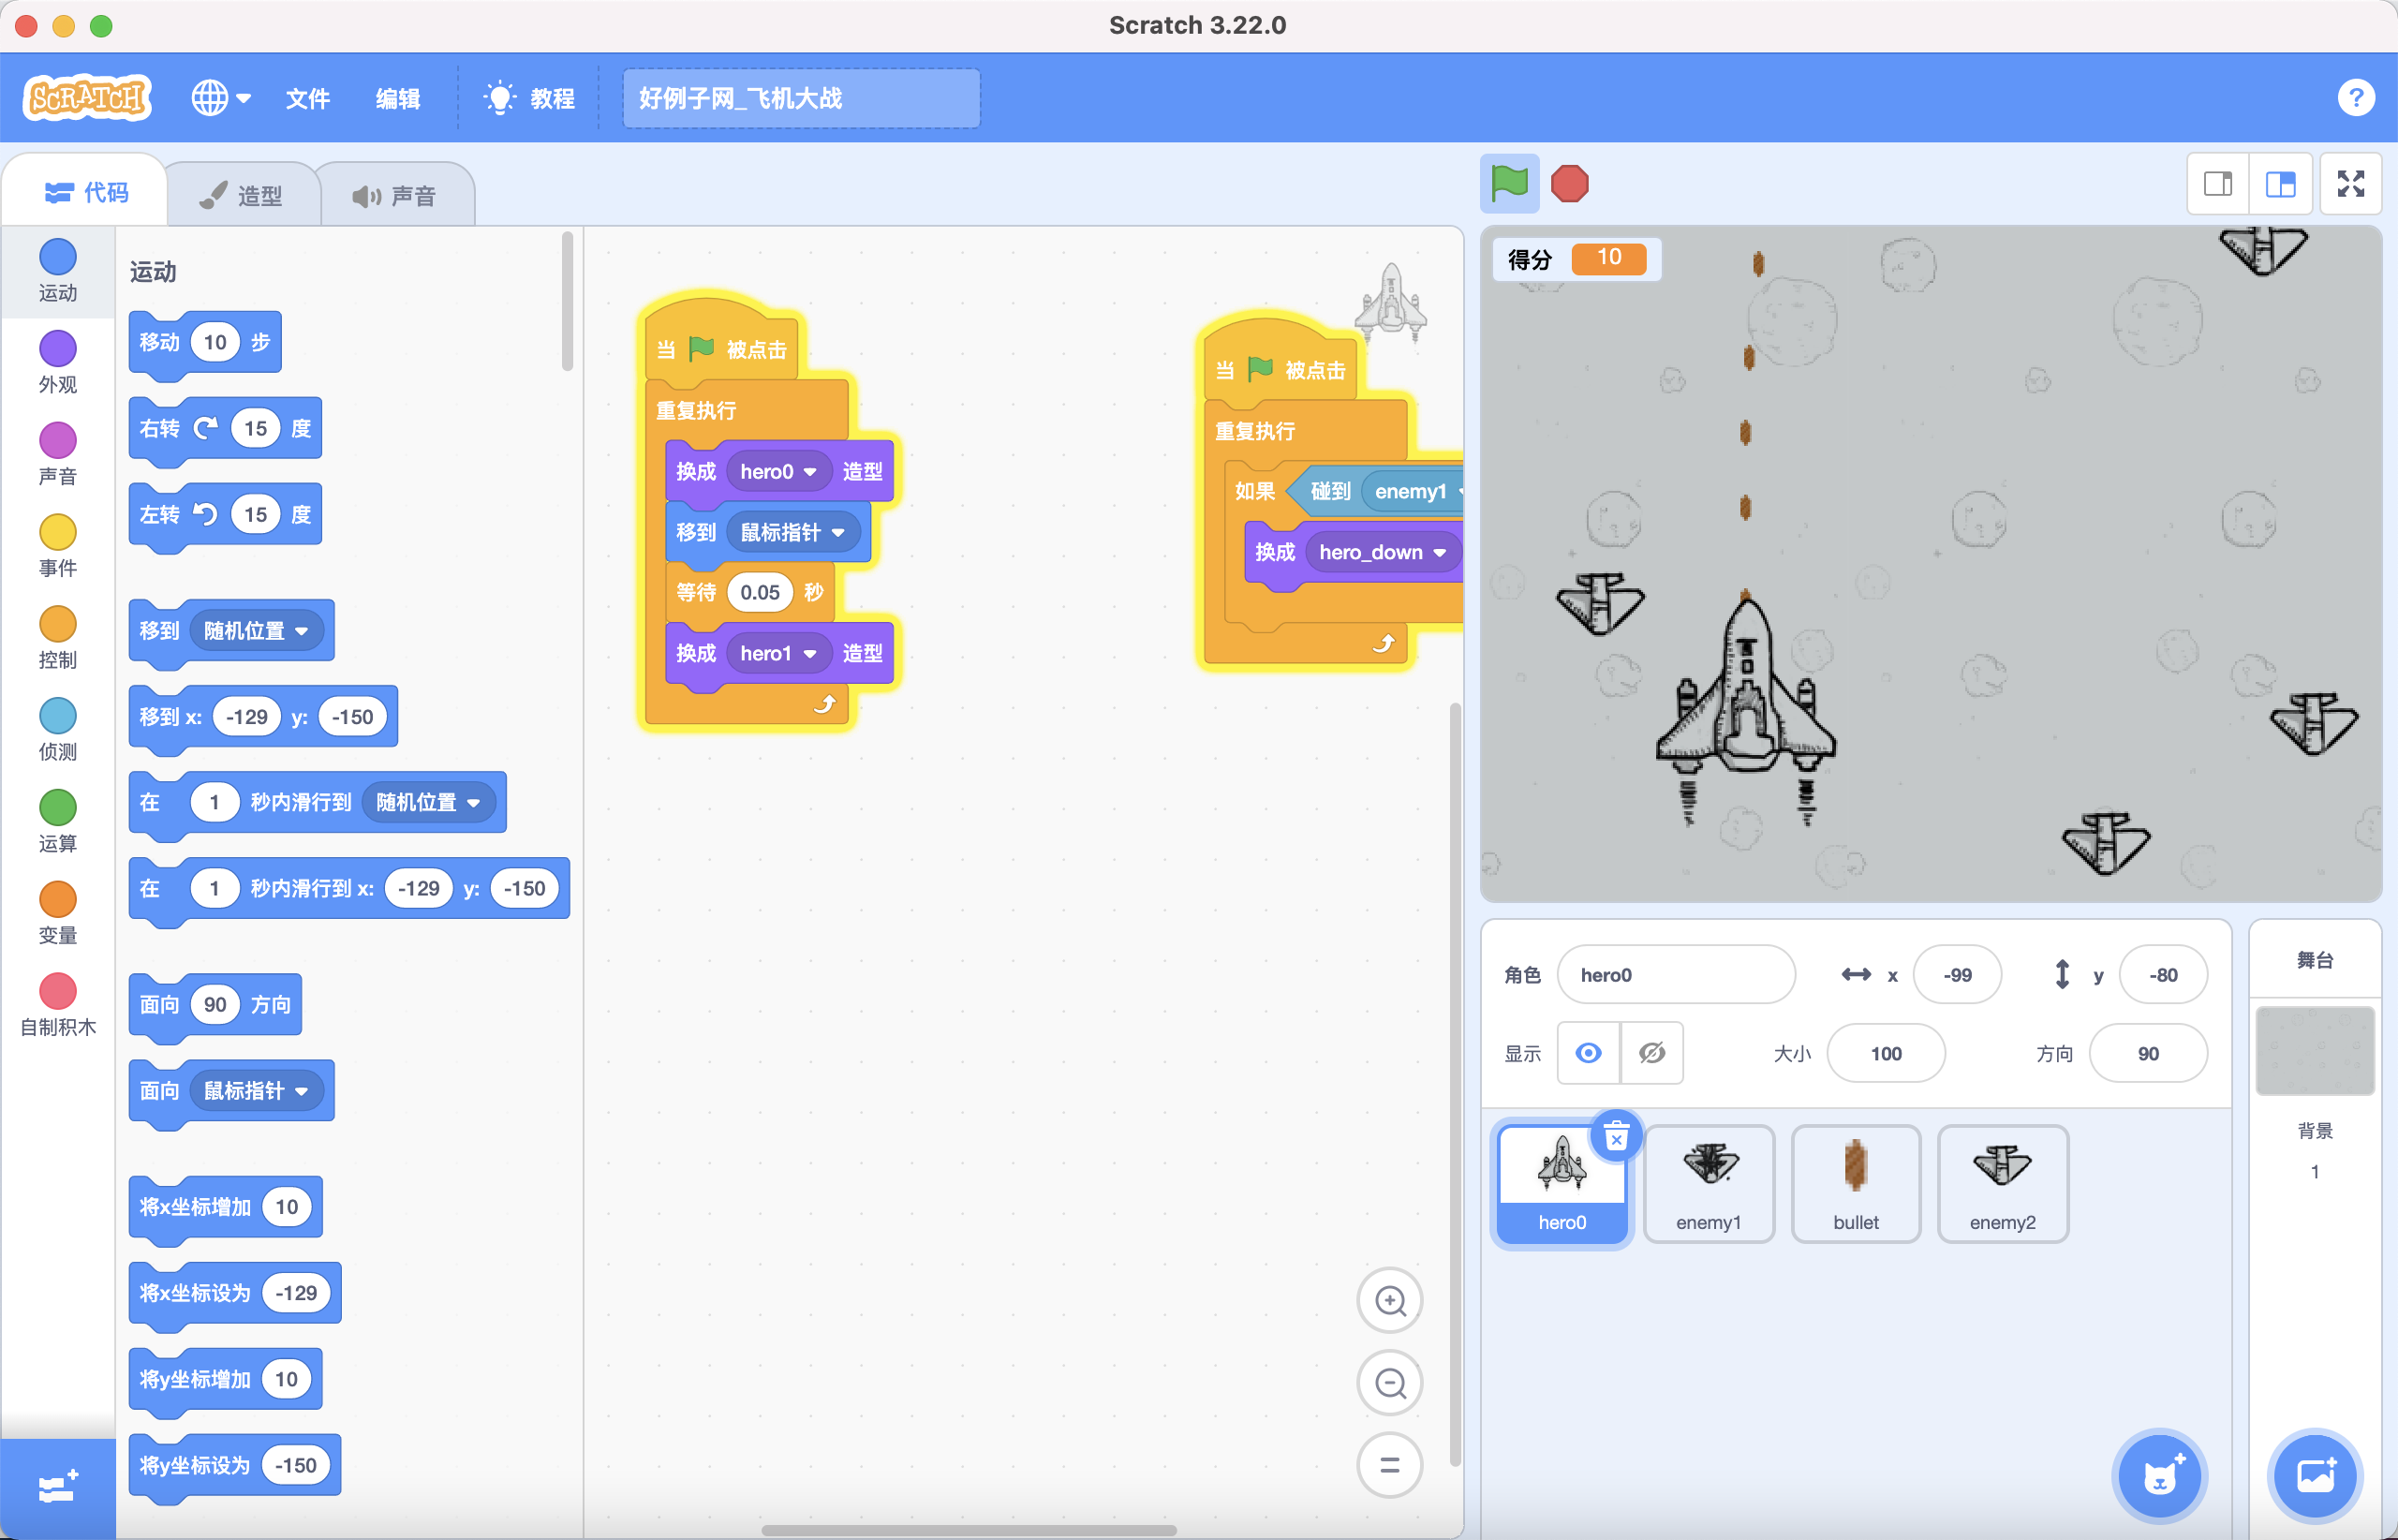
Task: Open the choose a sprite button
Action: 2159,1476
